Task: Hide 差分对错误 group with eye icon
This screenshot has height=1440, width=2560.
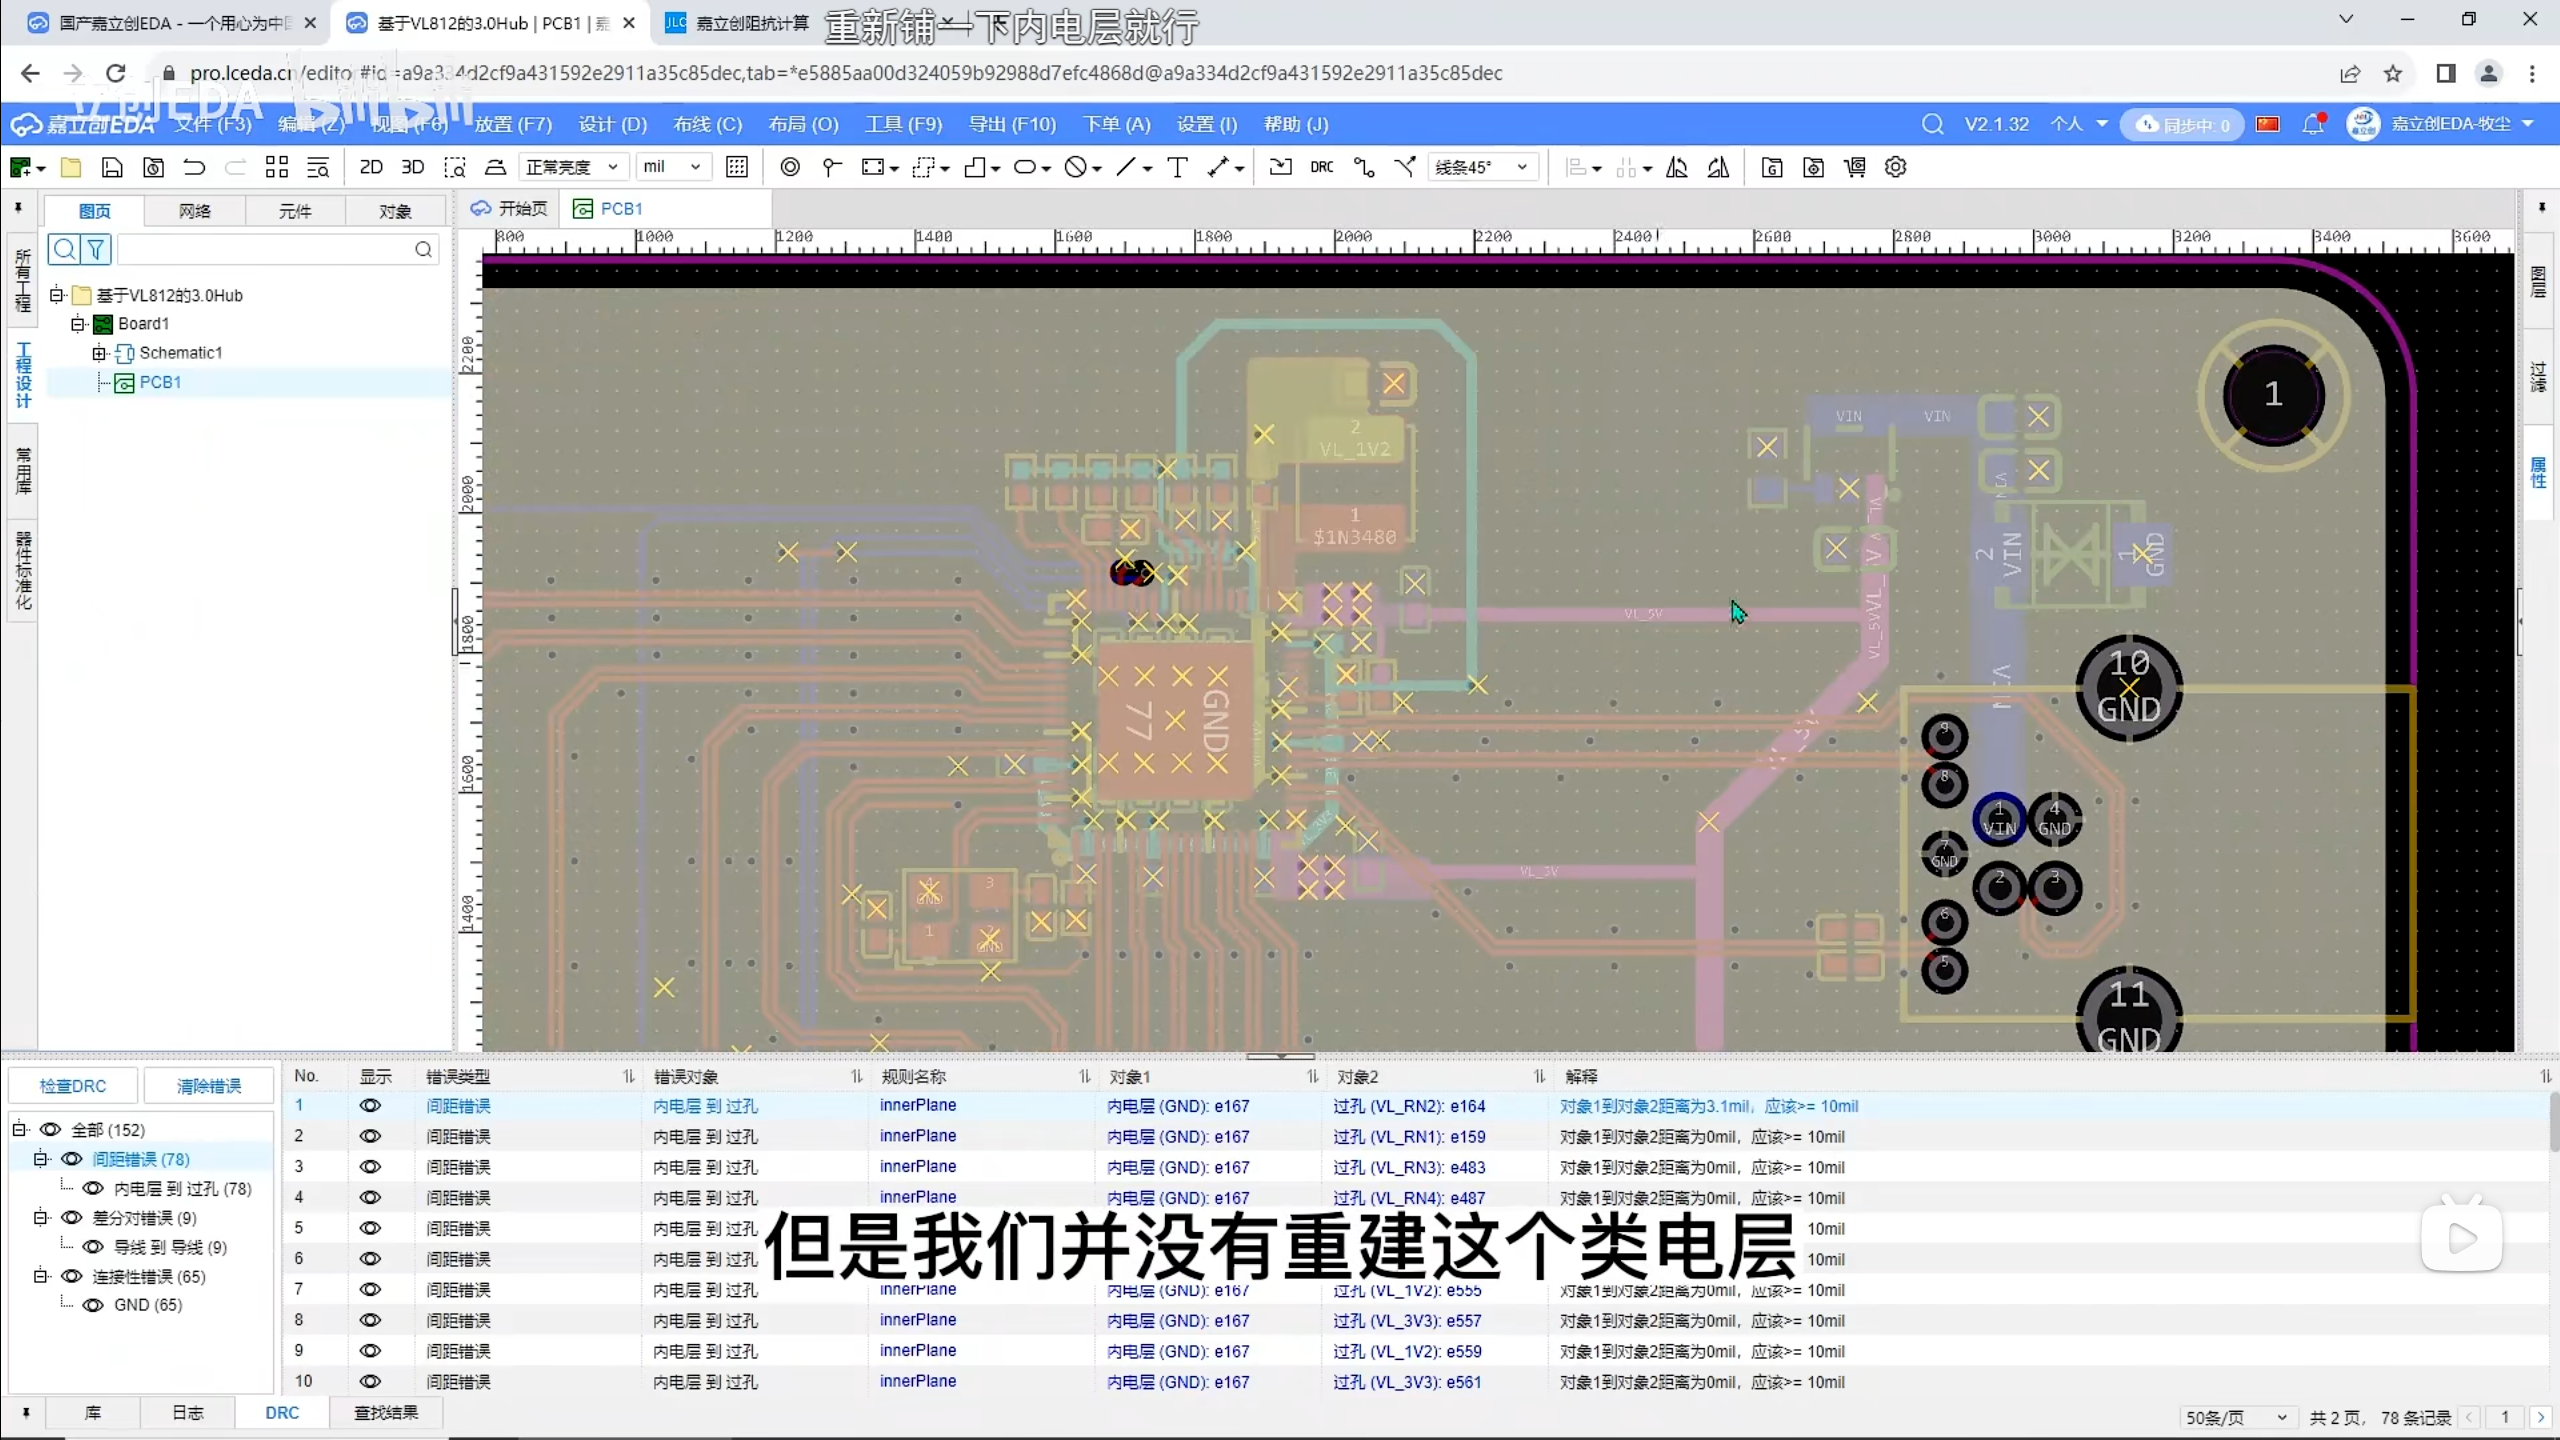Action: (x=72, y=1217)
